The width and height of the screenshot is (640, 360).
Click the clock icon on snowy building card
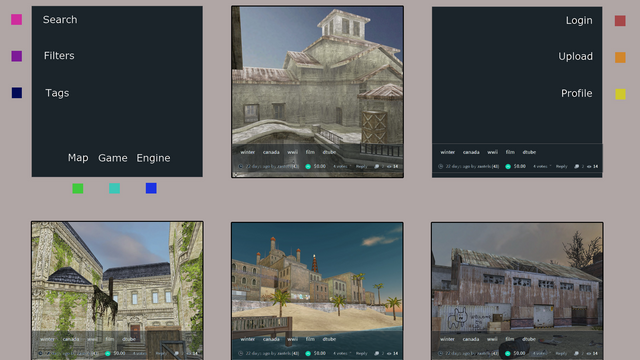(240, 167)
